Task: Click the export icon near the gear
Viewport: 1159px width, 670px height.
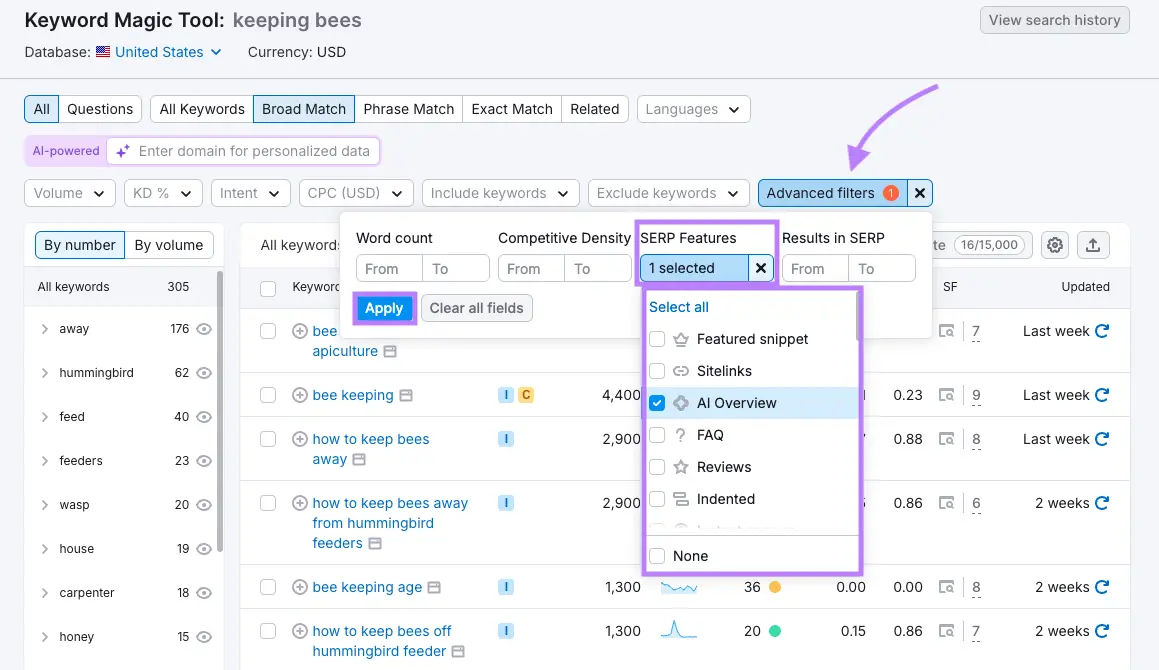Action: point(1093,244)
